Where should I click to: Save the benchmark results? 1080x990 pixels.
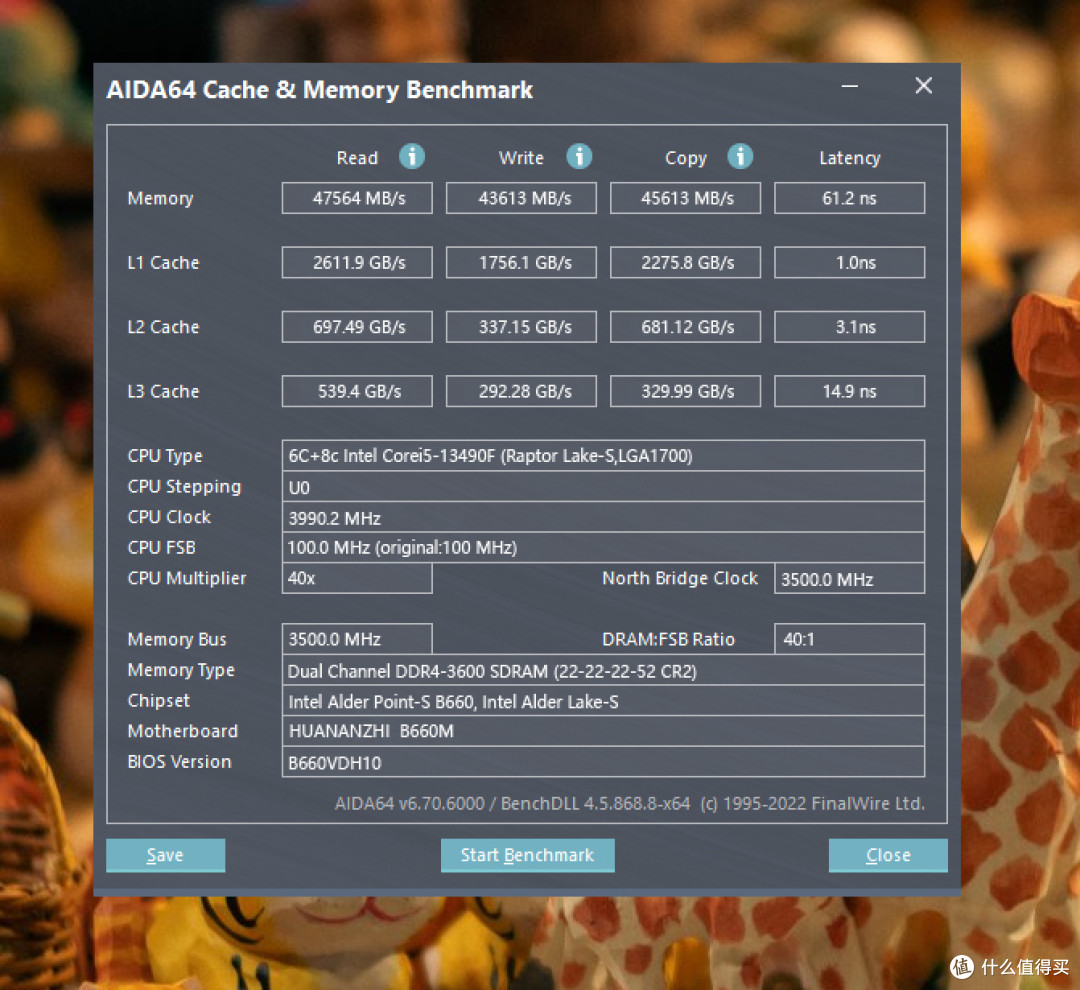tap(165, 855)
